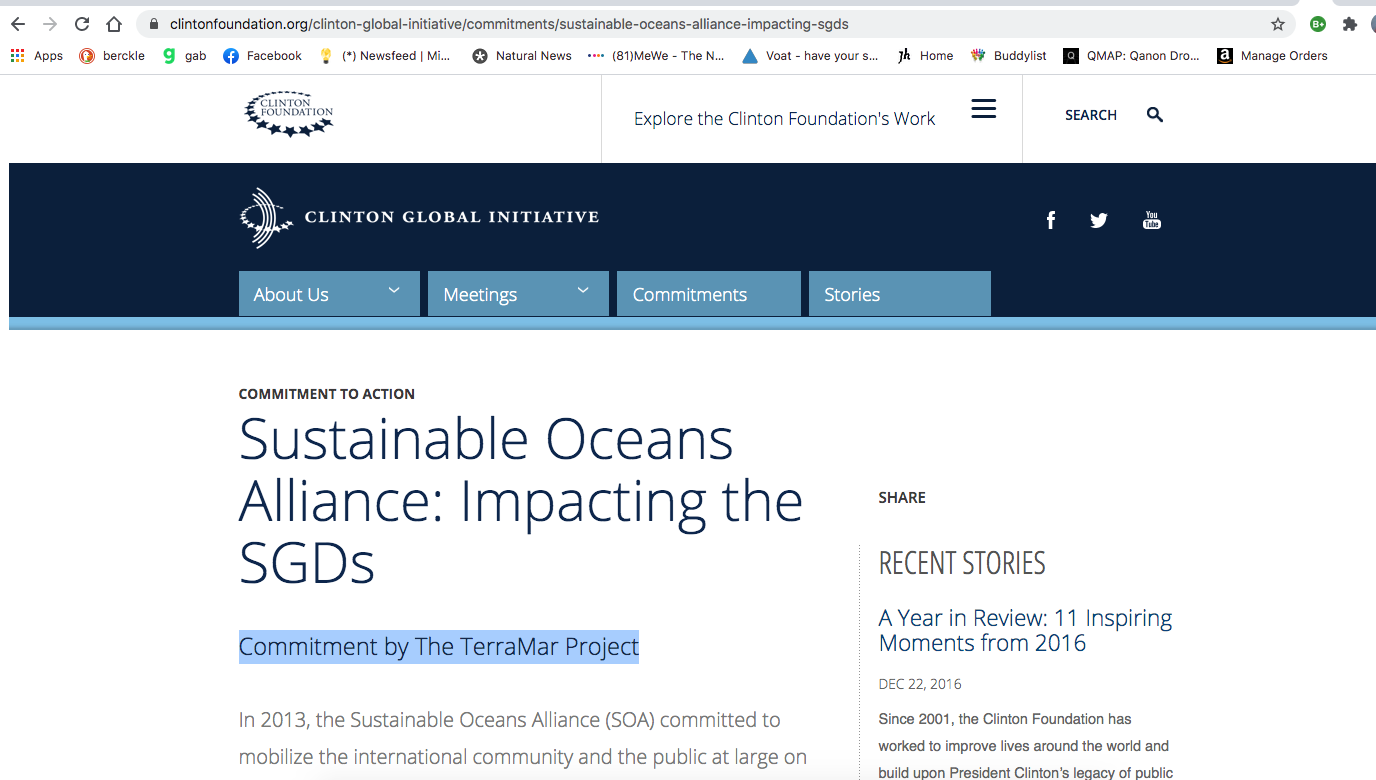Viewport: 1376px width, 780px height.
Task: Click the RECENT STORIES heading
Action: [962, 563]
